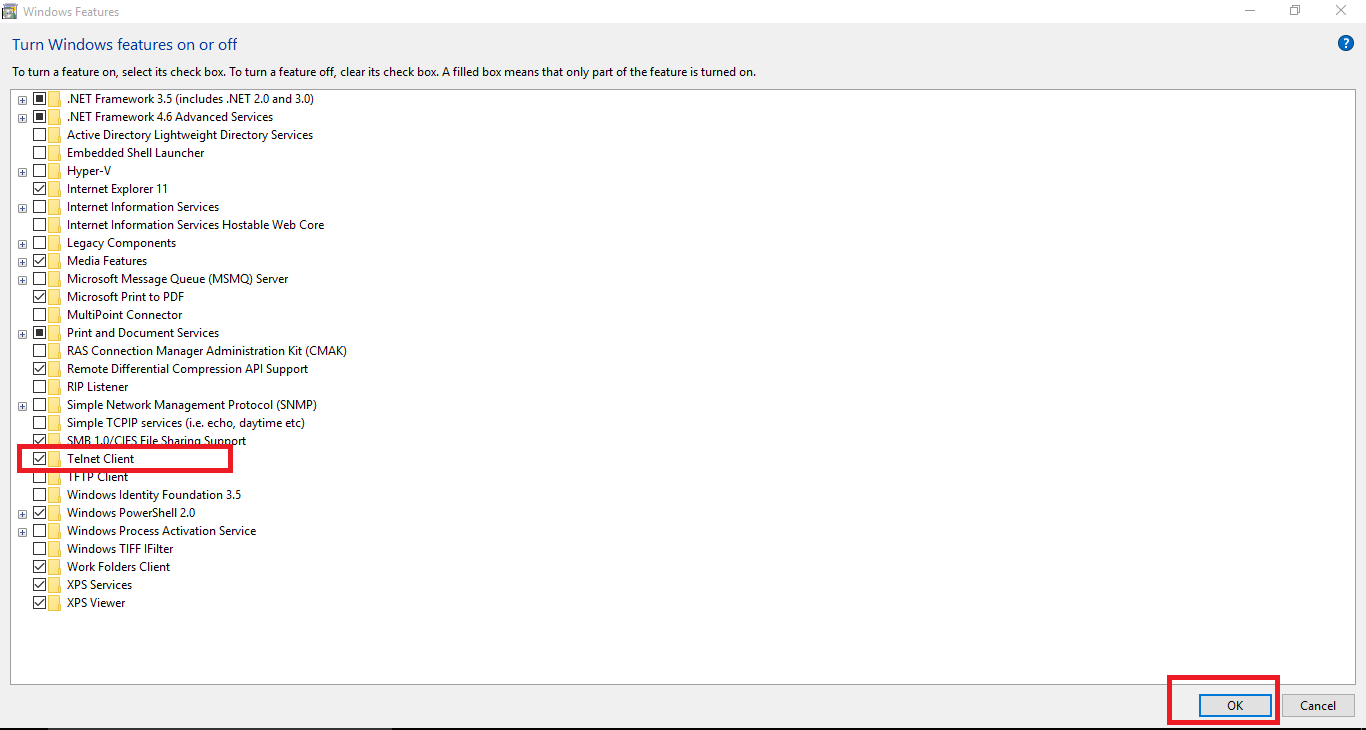Click the folder icon beside XPS Services
The width and height of the screenshot is (1366, 730).
click(55, 585)
